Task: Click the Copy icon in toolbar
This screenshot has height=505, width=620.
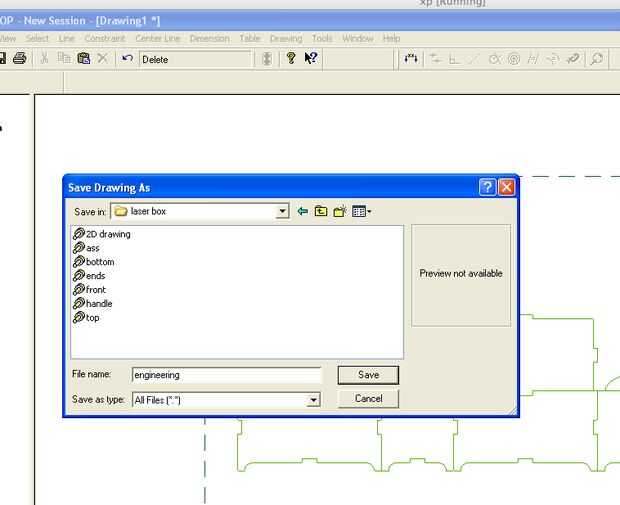Action: [64, 58]
